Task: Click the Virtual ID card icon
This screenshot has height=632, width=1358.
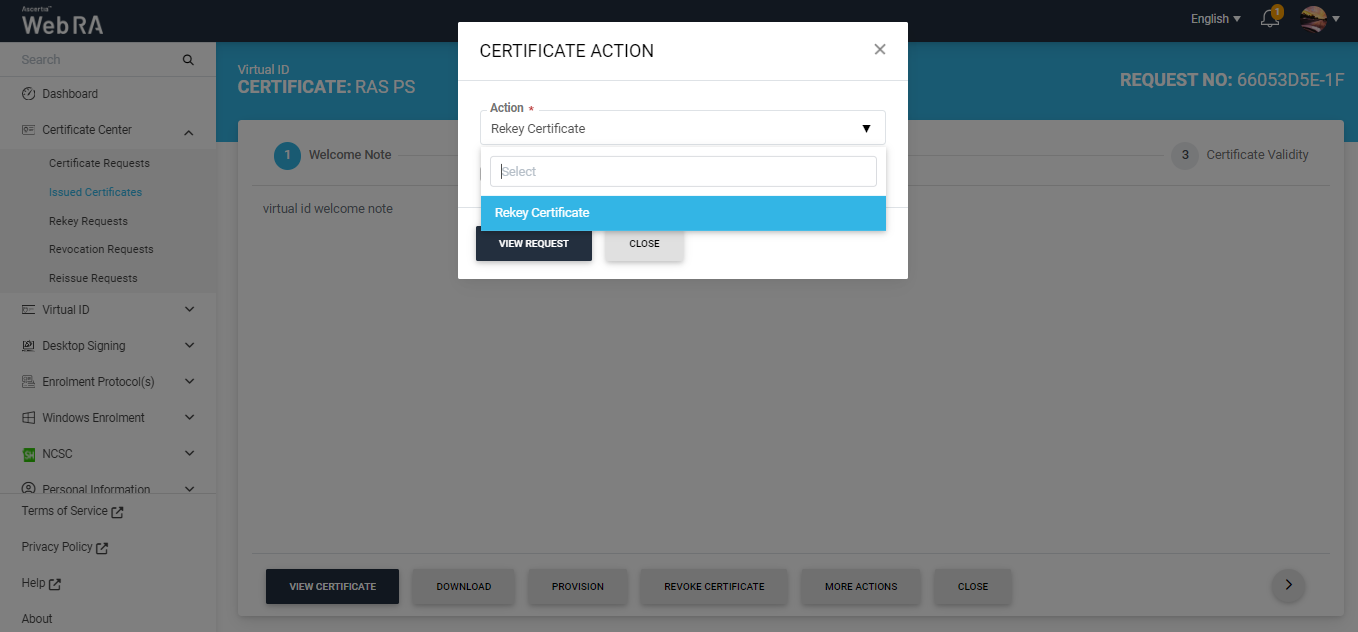Action: (x=29, y=310)
